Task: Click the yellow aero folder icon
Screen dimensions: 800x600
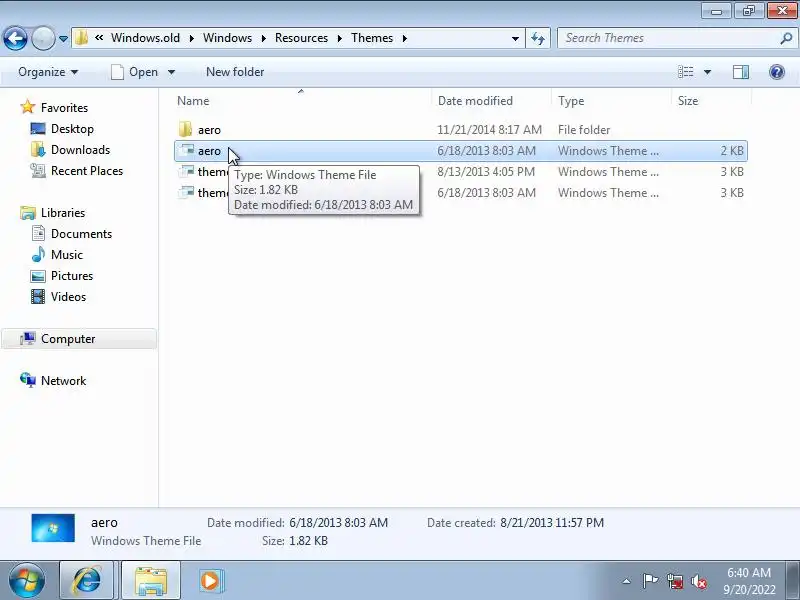Action: 186,129
